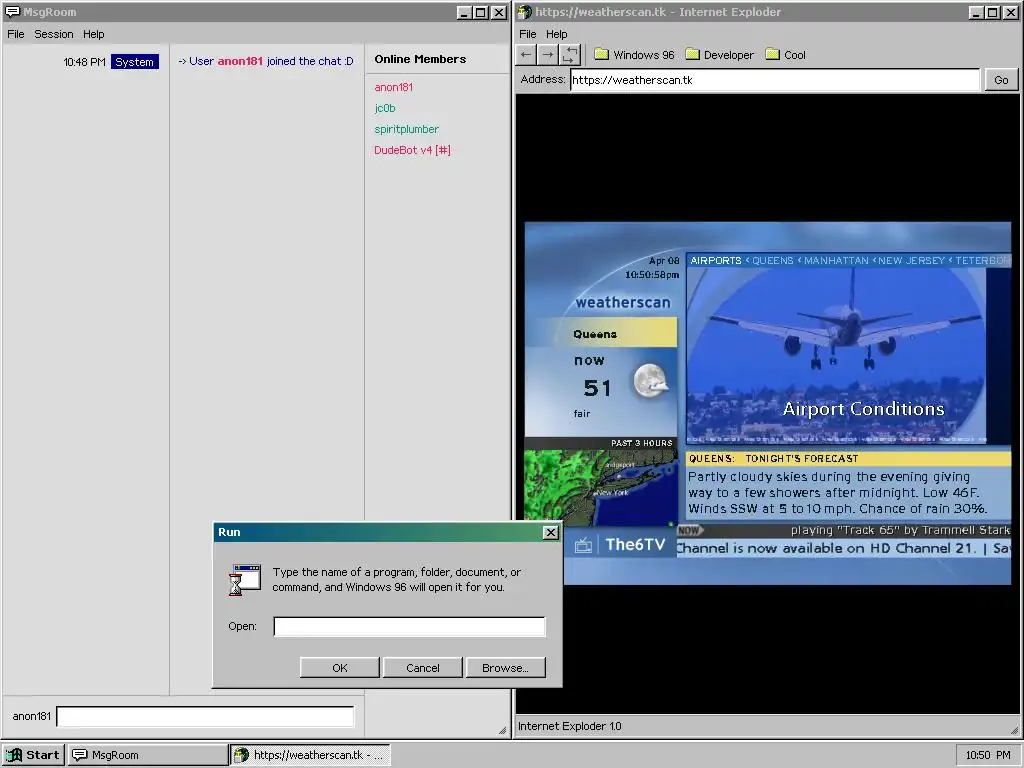The height and width of the screenshot is (768, 1024).
Task: Click the MsgRoom title bar chat icon
Action: click(12, 12)
